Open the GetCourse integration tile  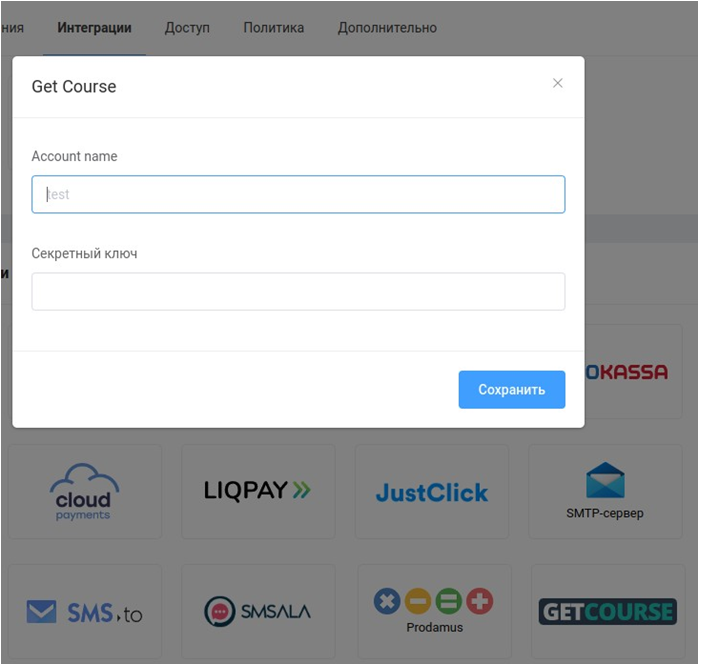click(607, 611)
